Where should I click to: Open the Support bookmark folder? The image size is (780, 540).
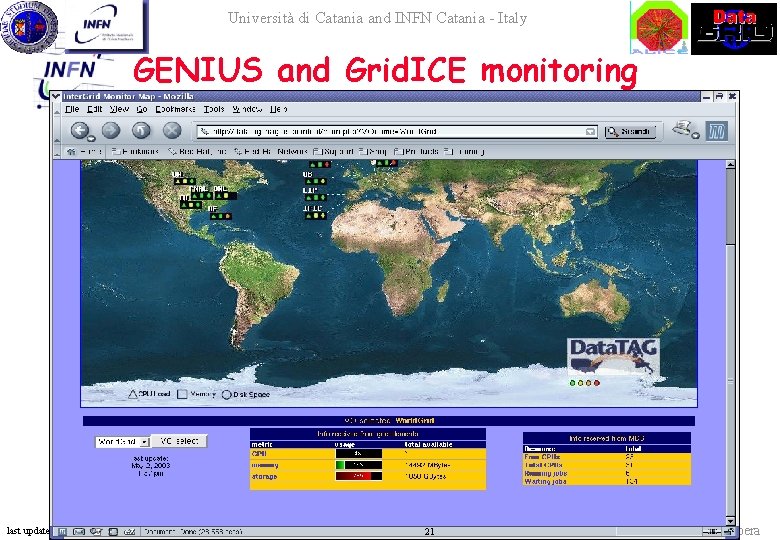click(334, 151)
